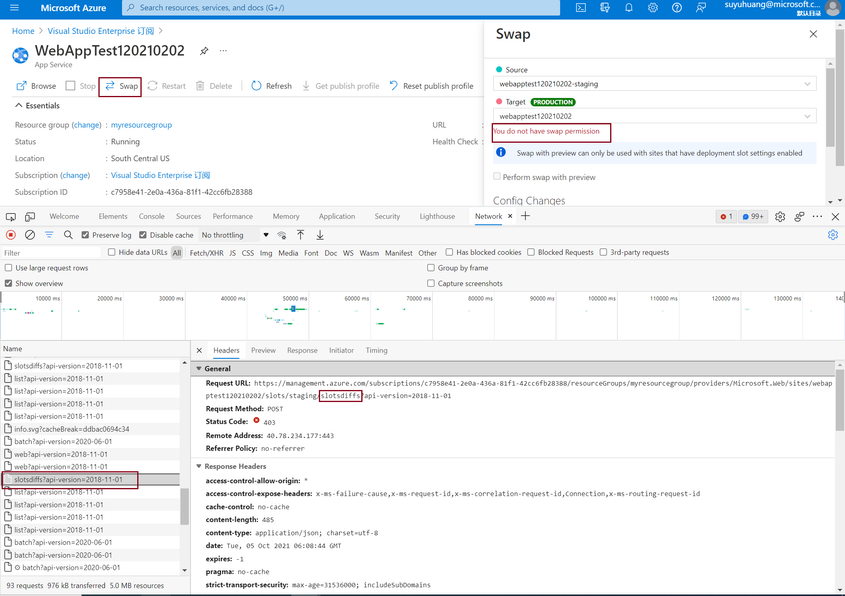The height and width of the screenshot is (596, 845).
Task: Open network settings gear at far right
Action: (833, 235)
